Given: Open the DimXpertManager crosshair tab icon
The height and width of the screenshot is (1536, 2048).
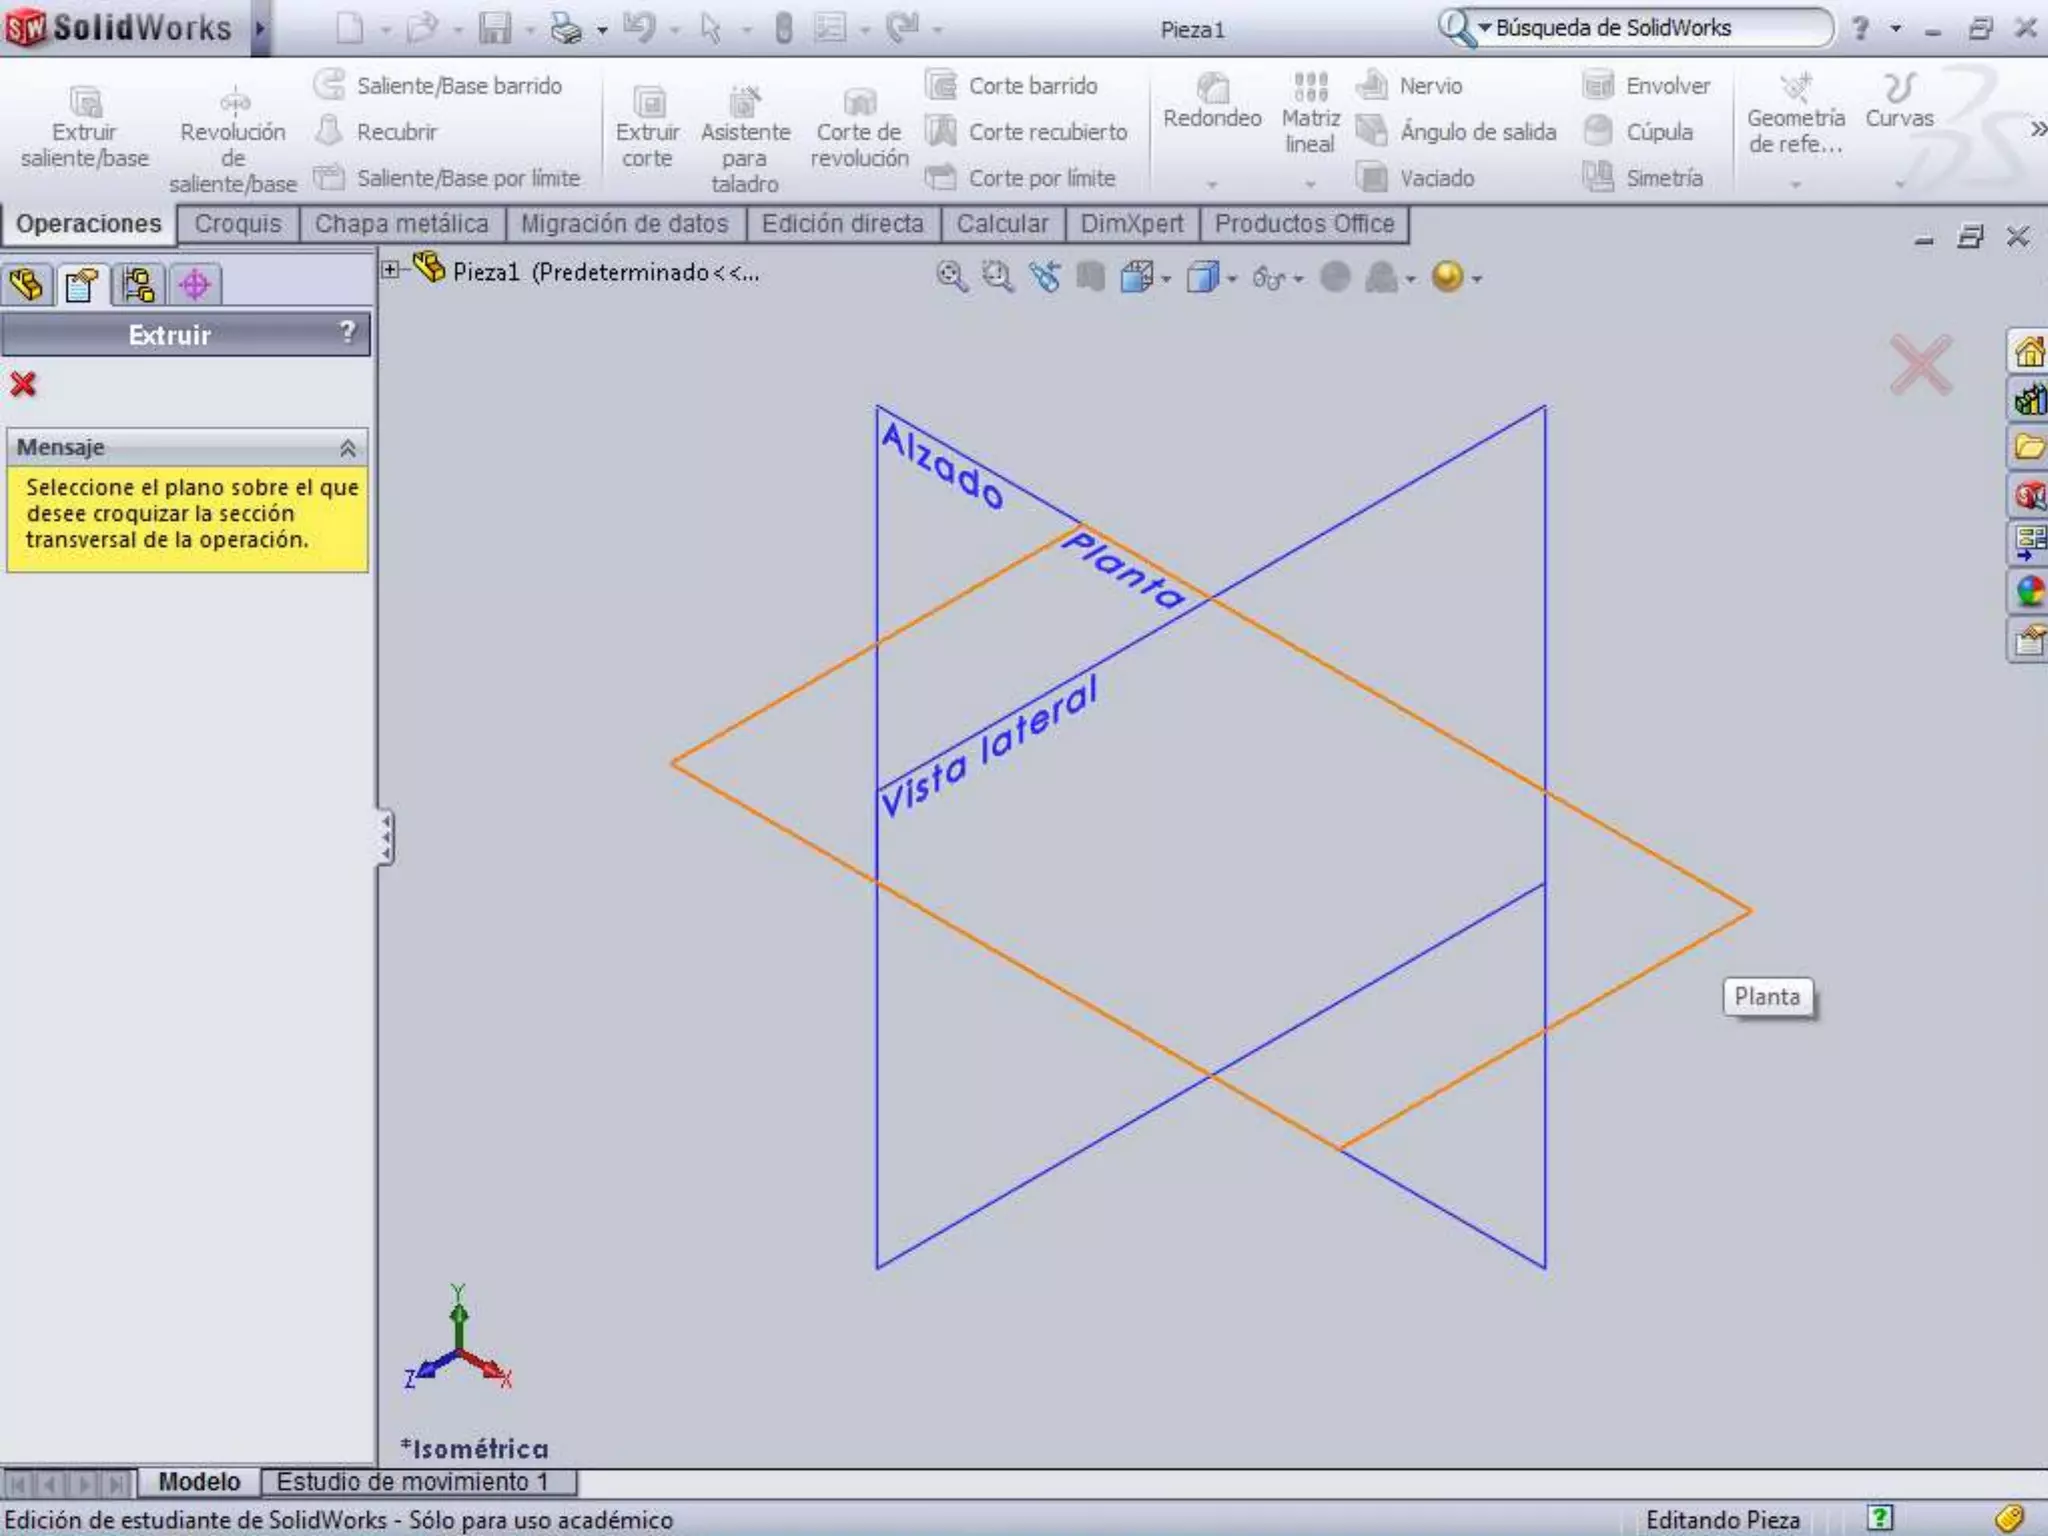Looking at the screenshot, I should pyautogui.click(x=195, y=286).
